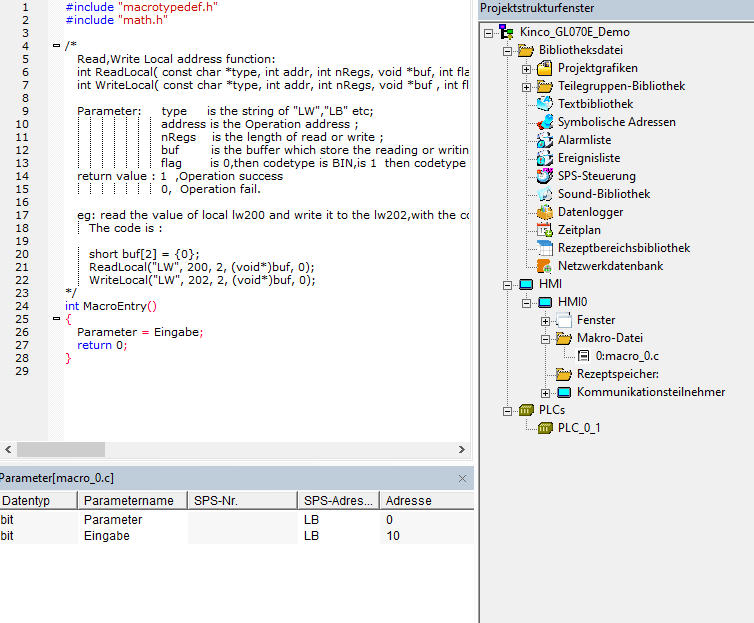Fold the MacroEntry function body at line 25

coord(56,318)
